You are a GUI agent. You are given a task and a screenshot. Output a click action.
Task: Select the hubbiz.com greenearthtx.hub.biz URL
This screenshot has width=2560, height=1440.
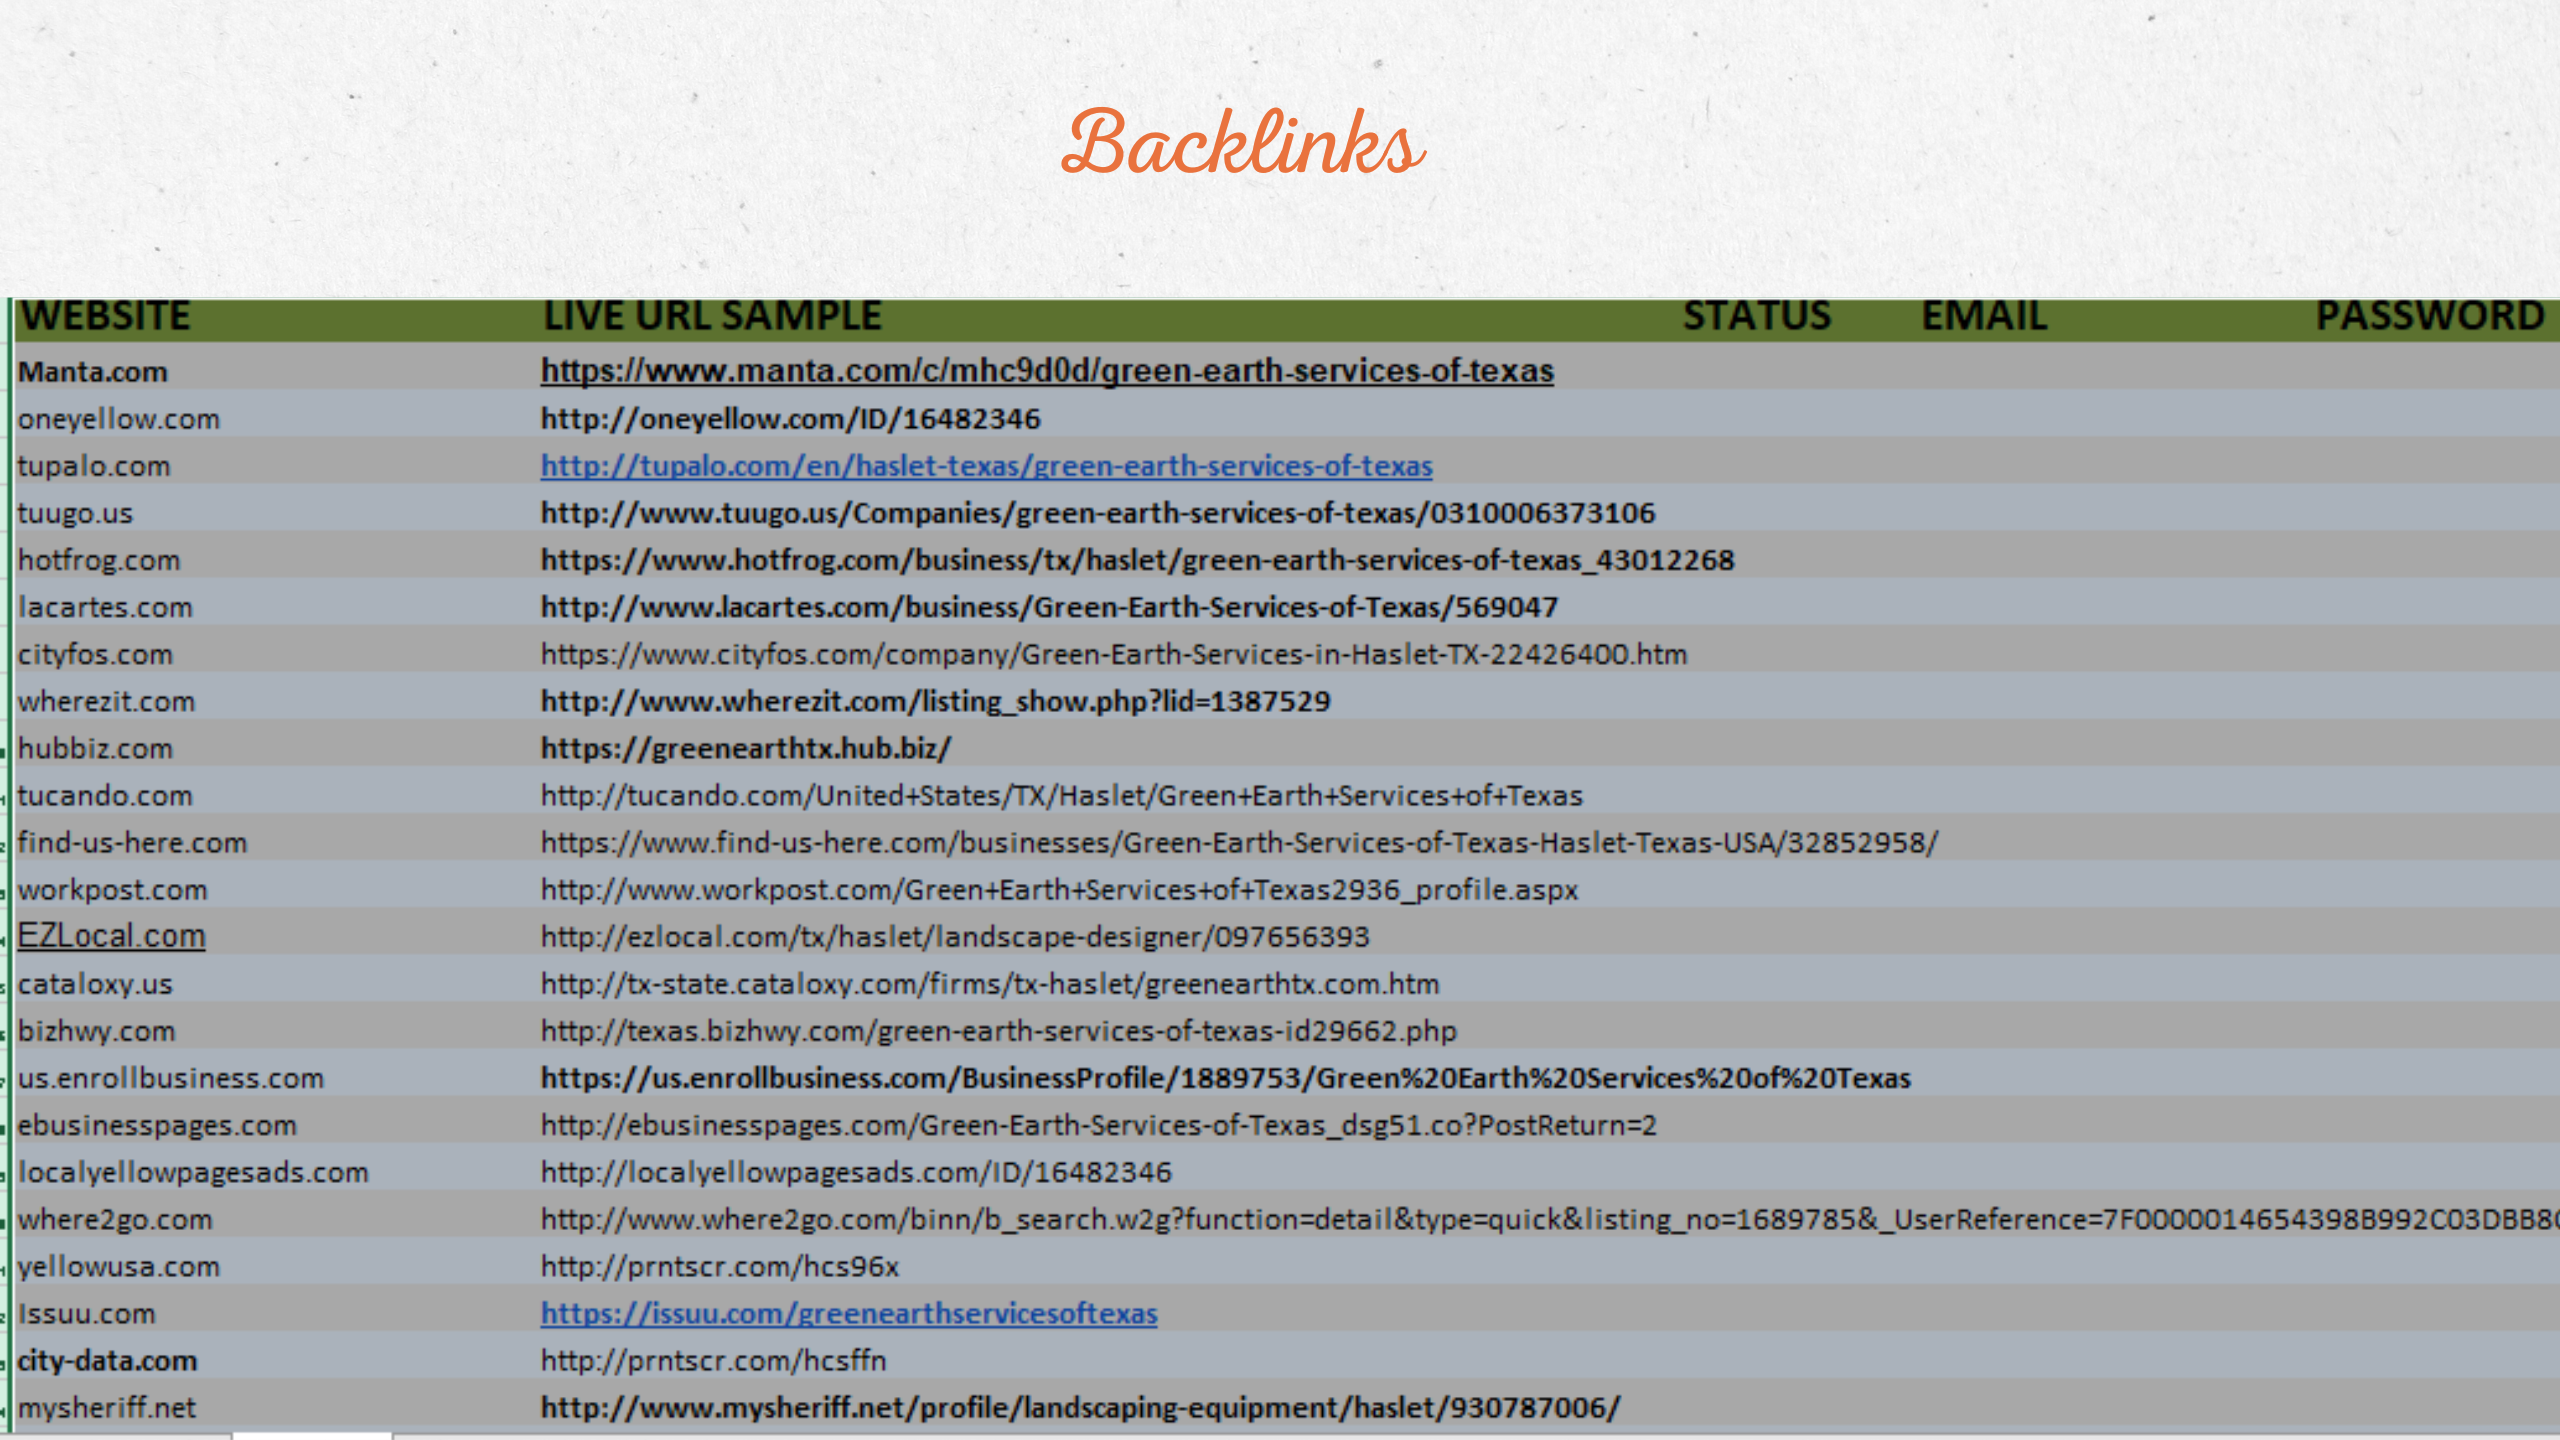coord(746,749)
